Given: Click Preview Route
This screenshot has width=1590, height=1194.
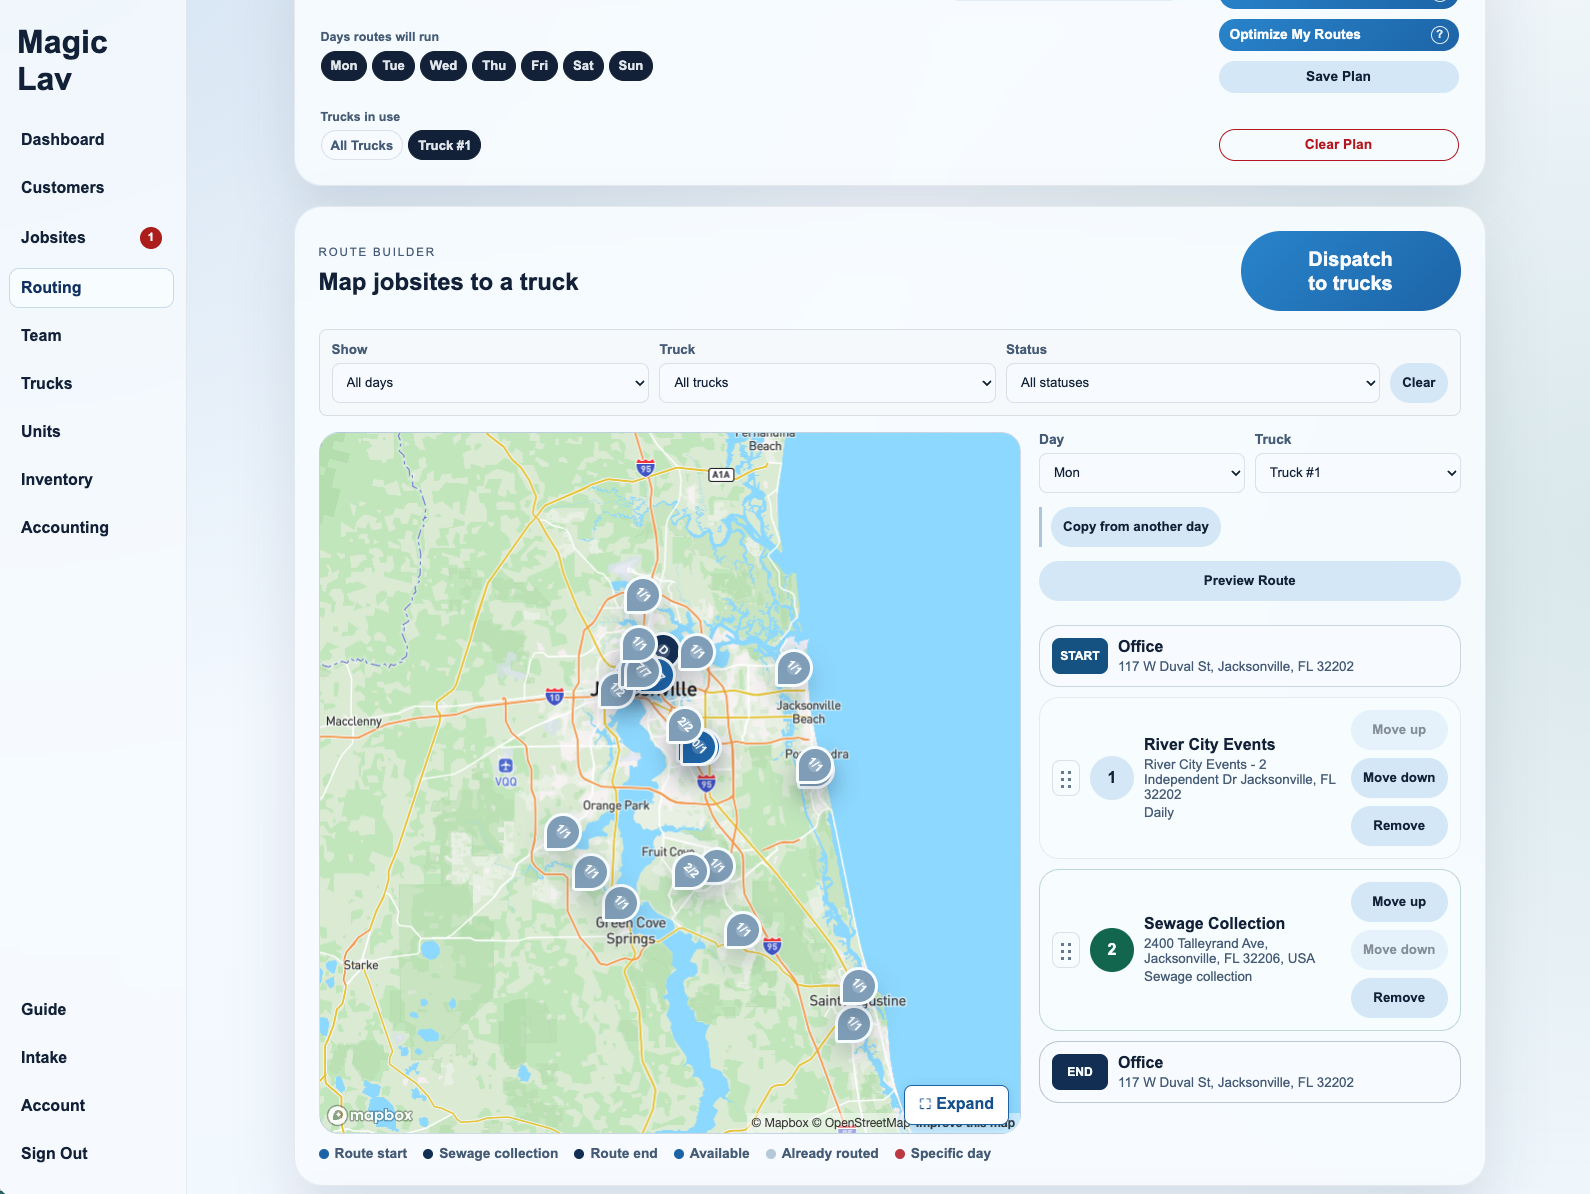Looking at the screenshot, I should pyautogui.click(x=1249, y=581).
